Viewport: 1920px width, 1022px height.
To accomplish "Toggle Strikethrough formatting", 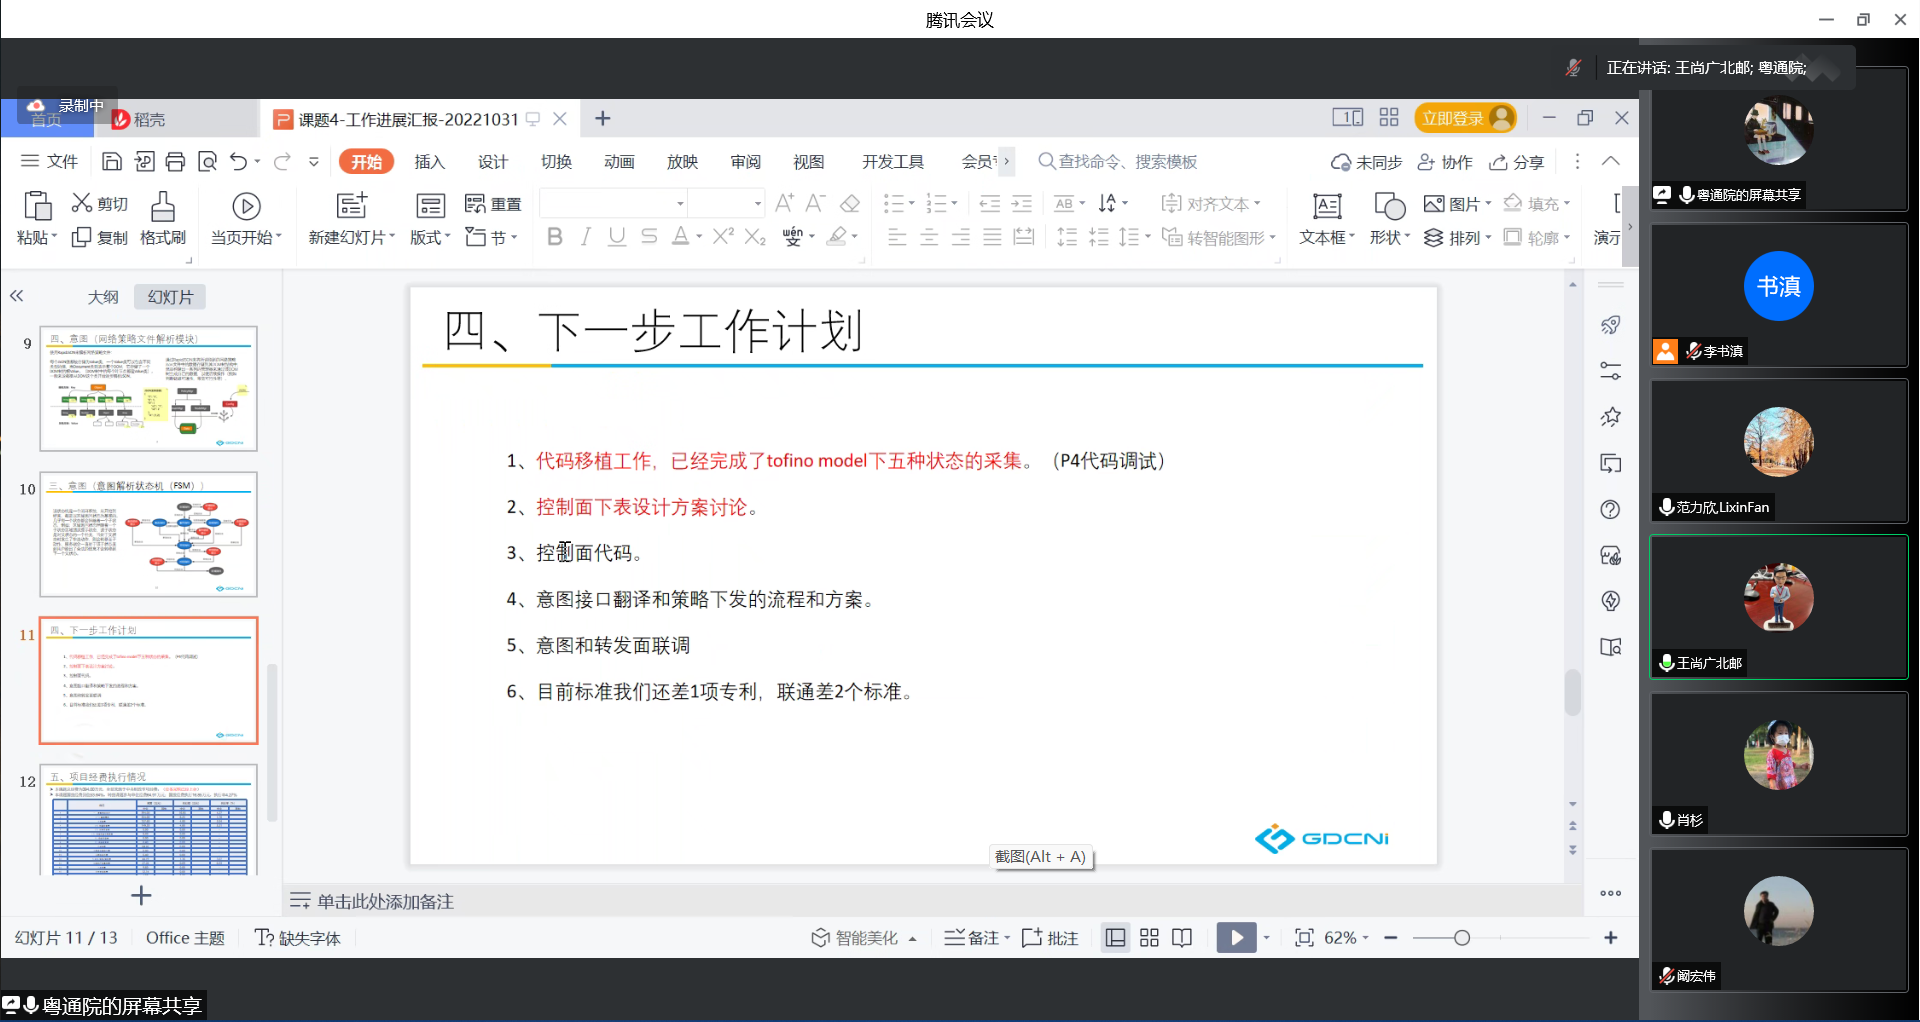I will tap(649, 237).
